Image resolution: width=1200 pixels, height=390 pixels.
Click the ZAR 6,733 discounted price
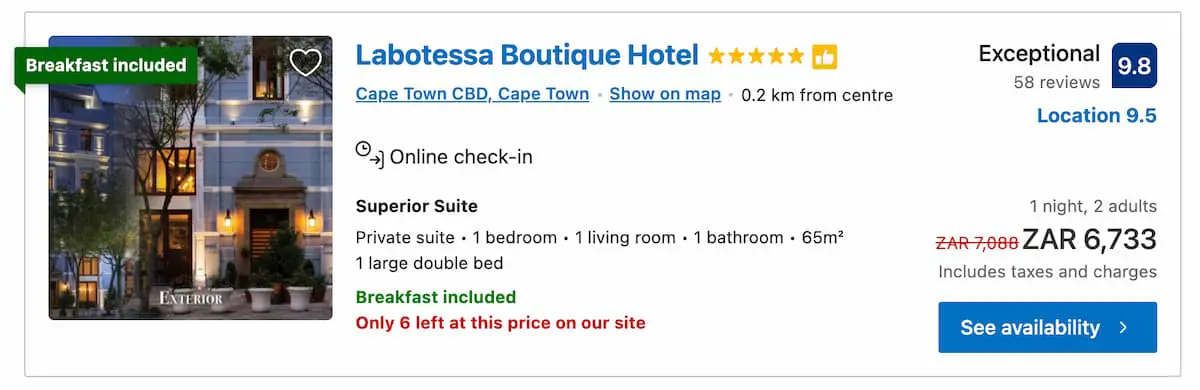point(1089,240)
